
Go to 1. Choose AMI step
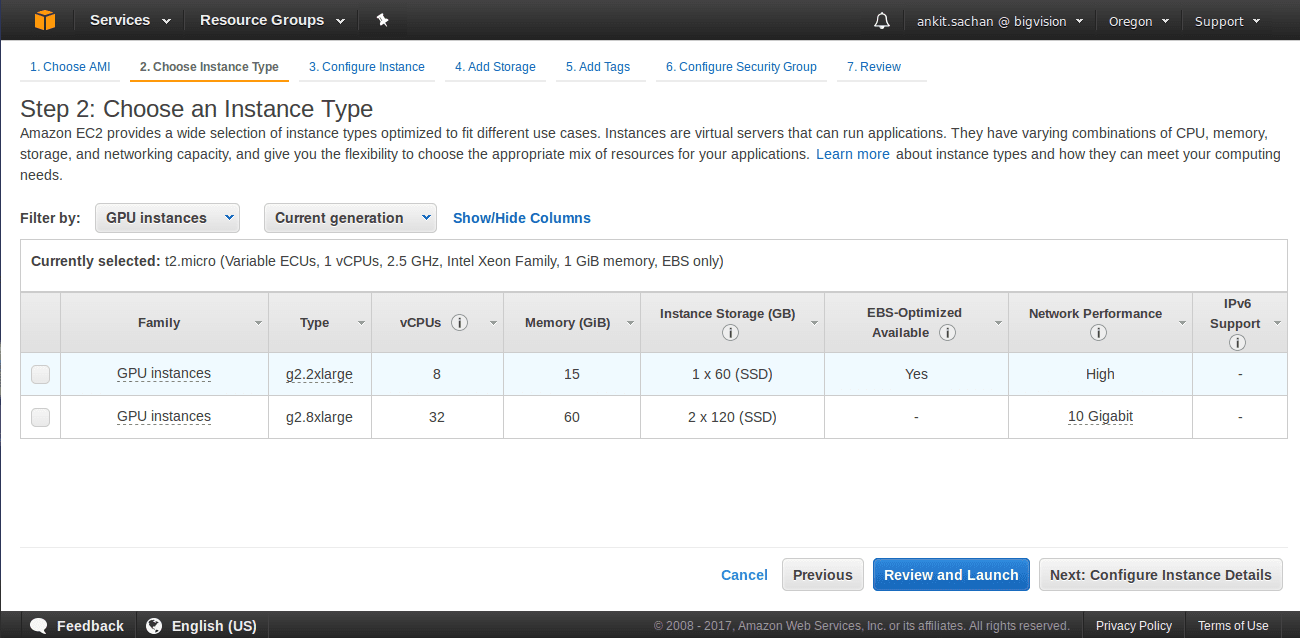coord(70,67)
